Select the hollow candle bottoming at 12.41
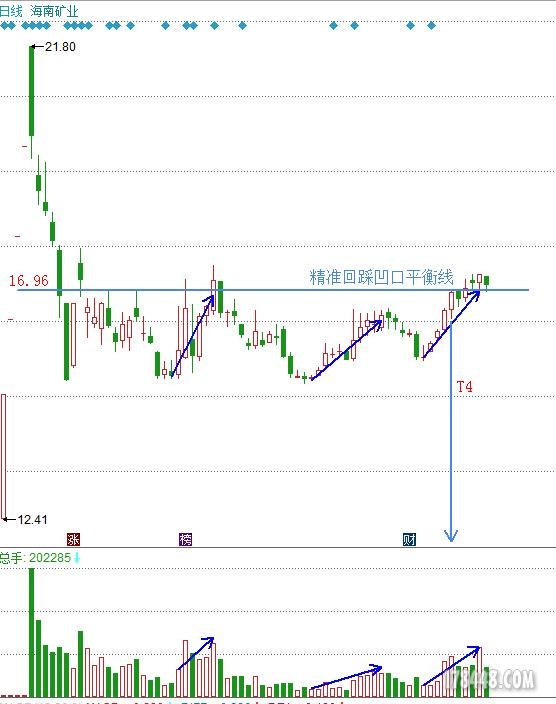The height and width of the screenshot is (704, 556). click(4, 457)
